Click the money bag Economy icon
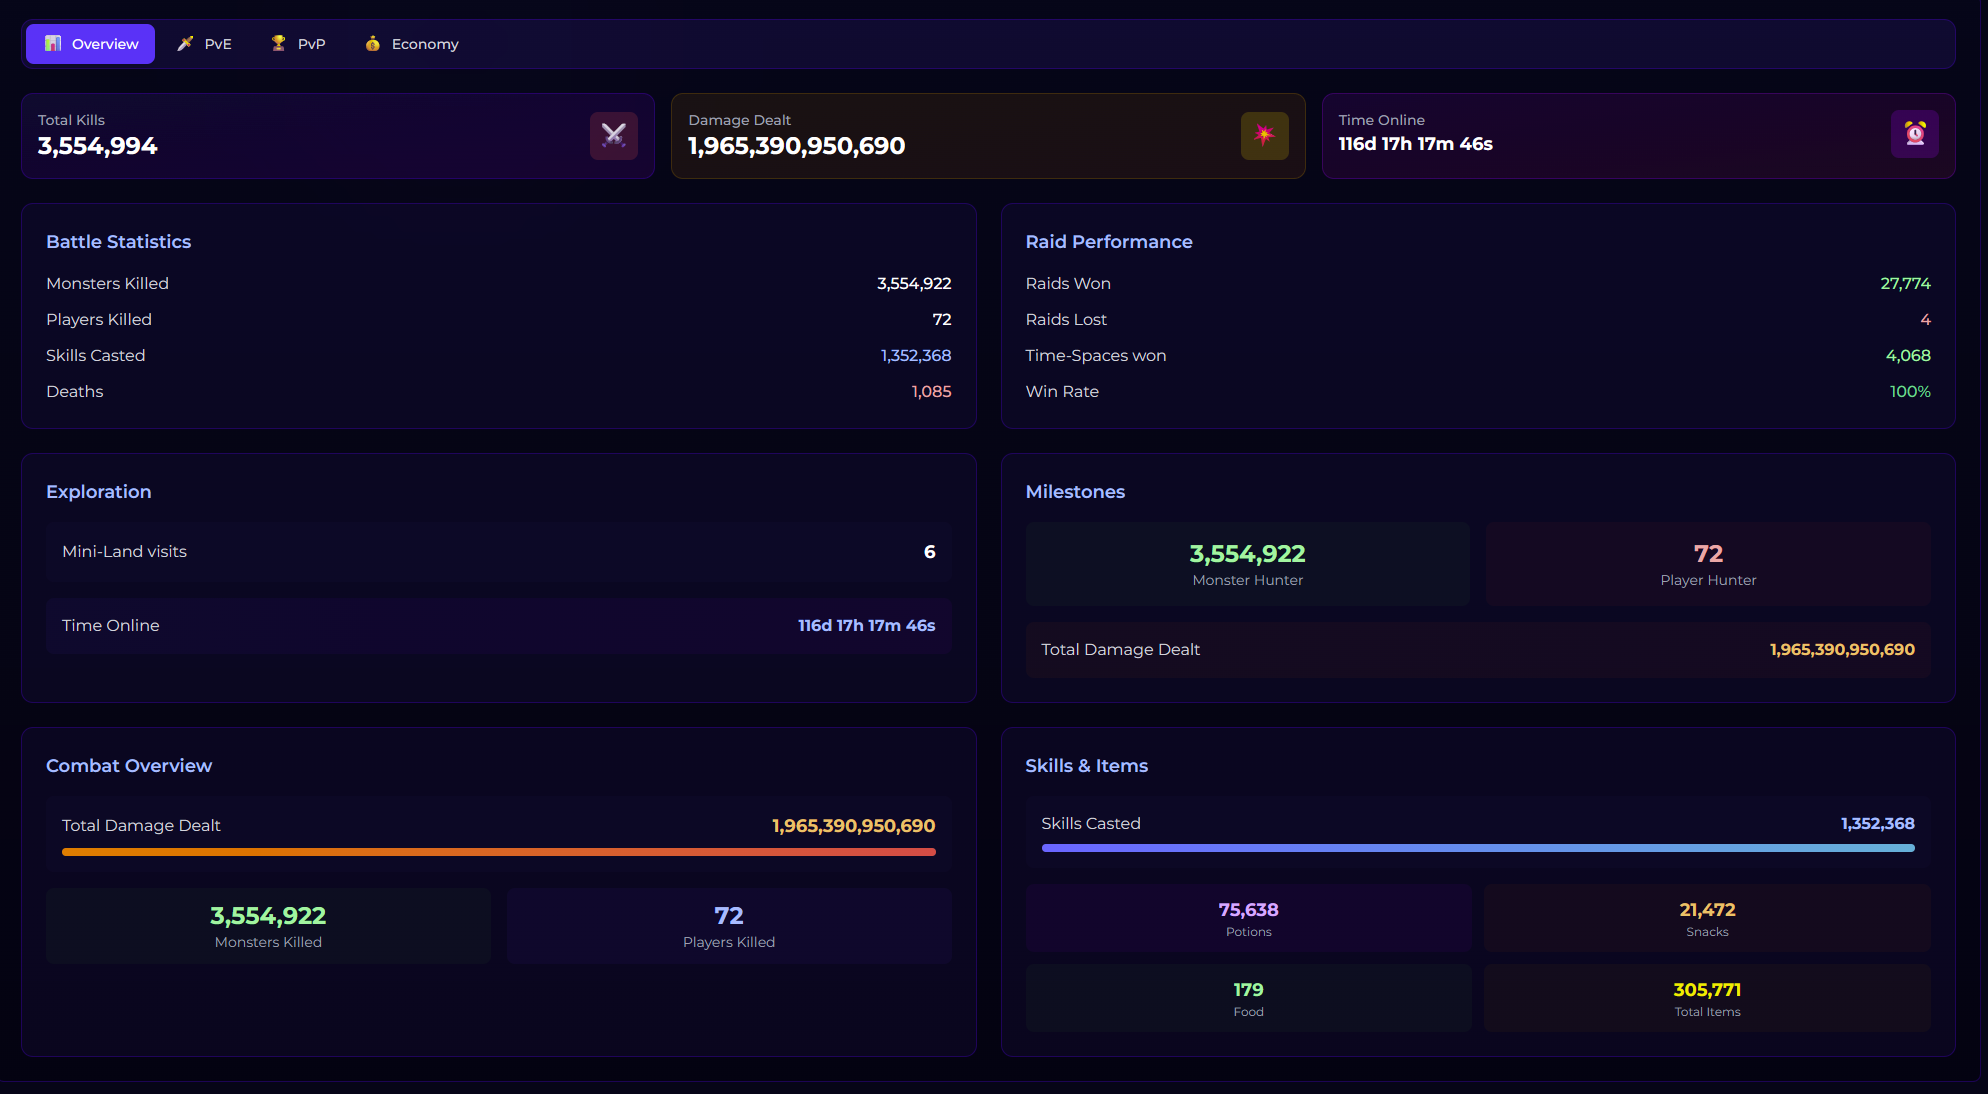 click(372, 44)
